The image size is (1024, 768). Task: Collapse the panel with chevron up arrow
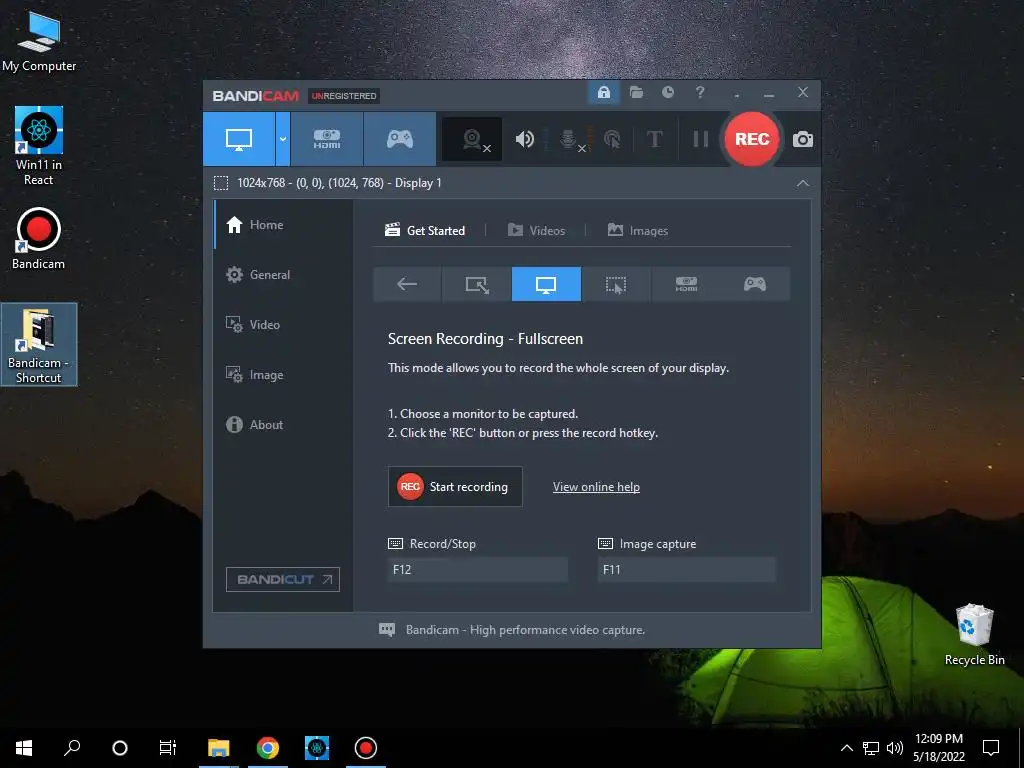(803, 184)
